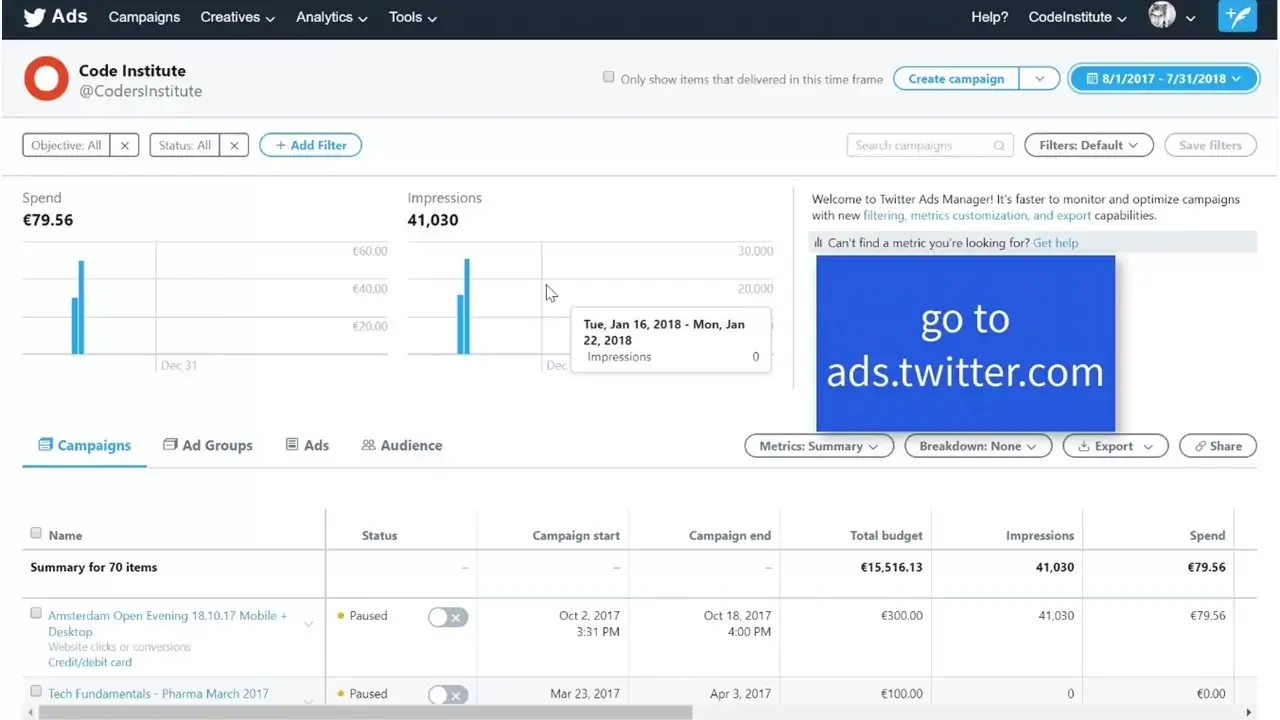Open the CodeInstitute account dropdown
The width and height of the screenshot is (1280, 720).
tap(1078, 17)
